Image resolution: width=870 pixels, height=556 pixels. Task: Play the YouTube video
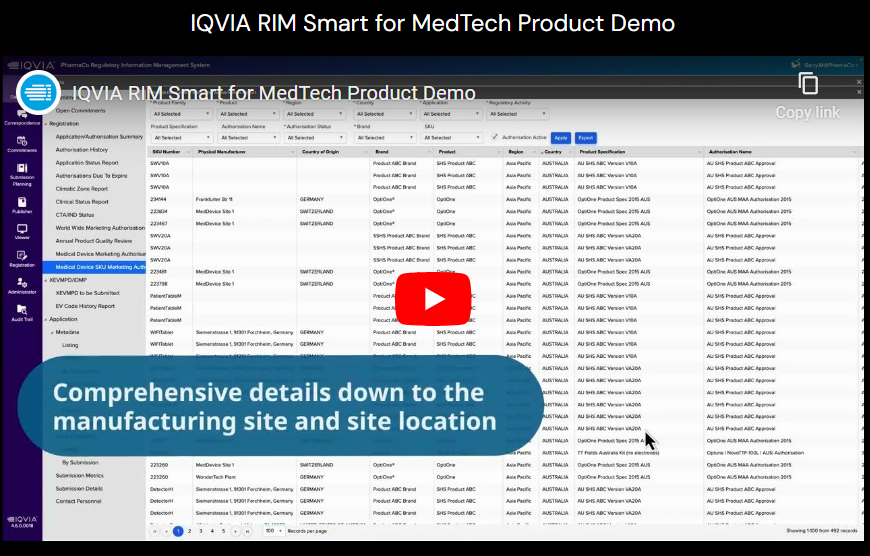[434, 299]
